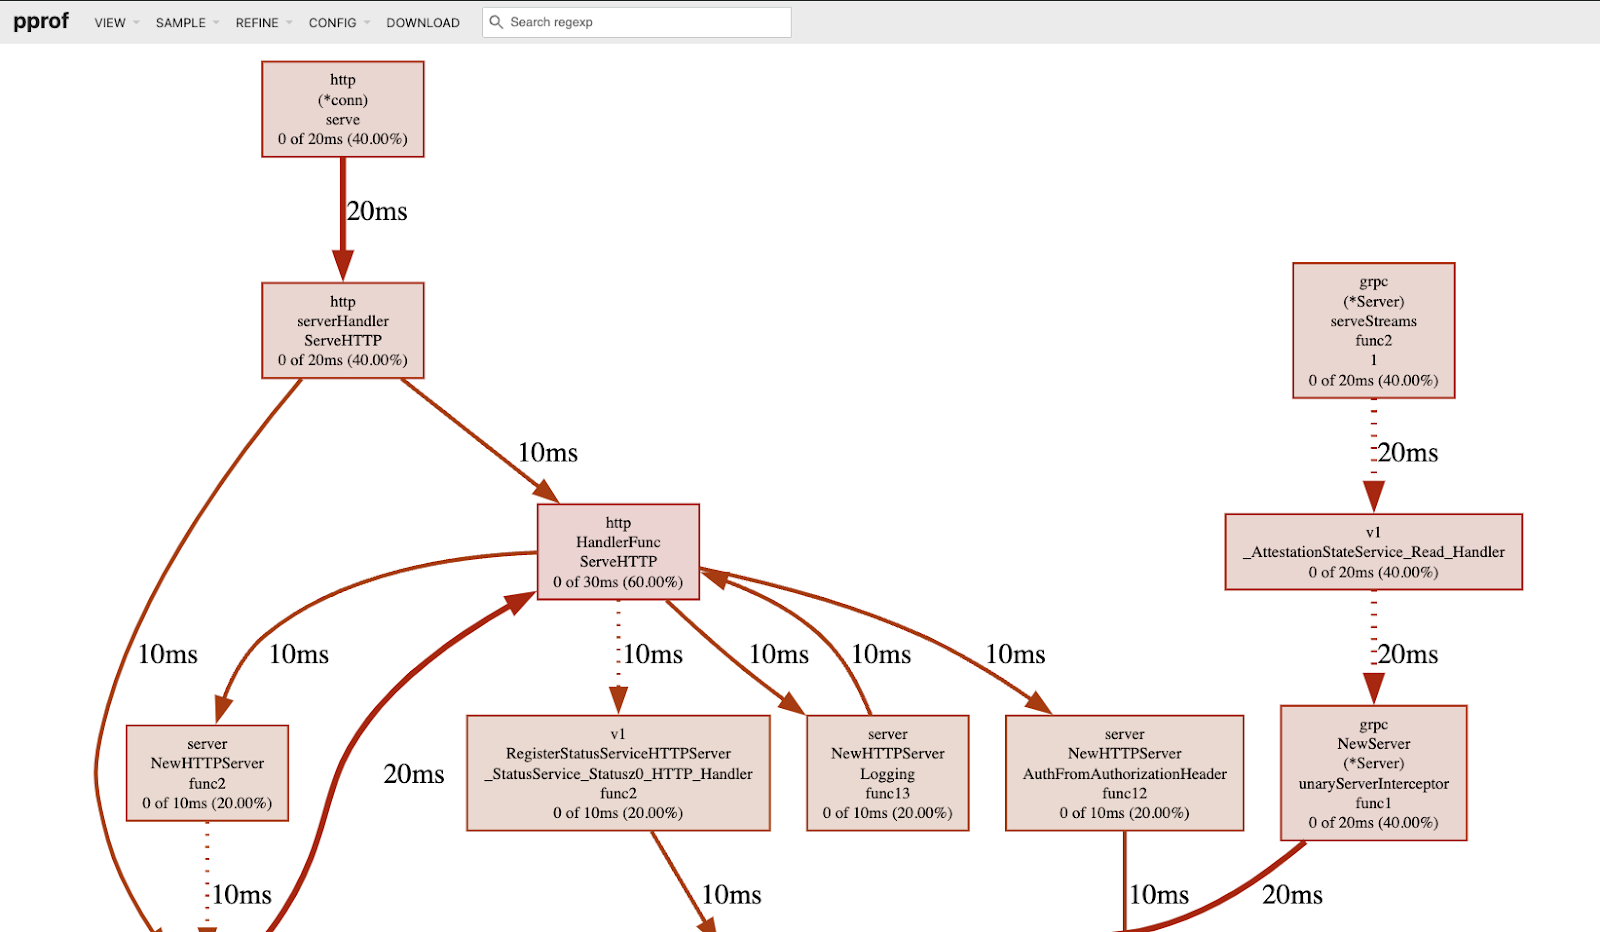Viewport: 1600px width, 932px height.
Task: Select the grpc unaryServerInterceptor func1 node
Action: click(x=1373, y=773)
